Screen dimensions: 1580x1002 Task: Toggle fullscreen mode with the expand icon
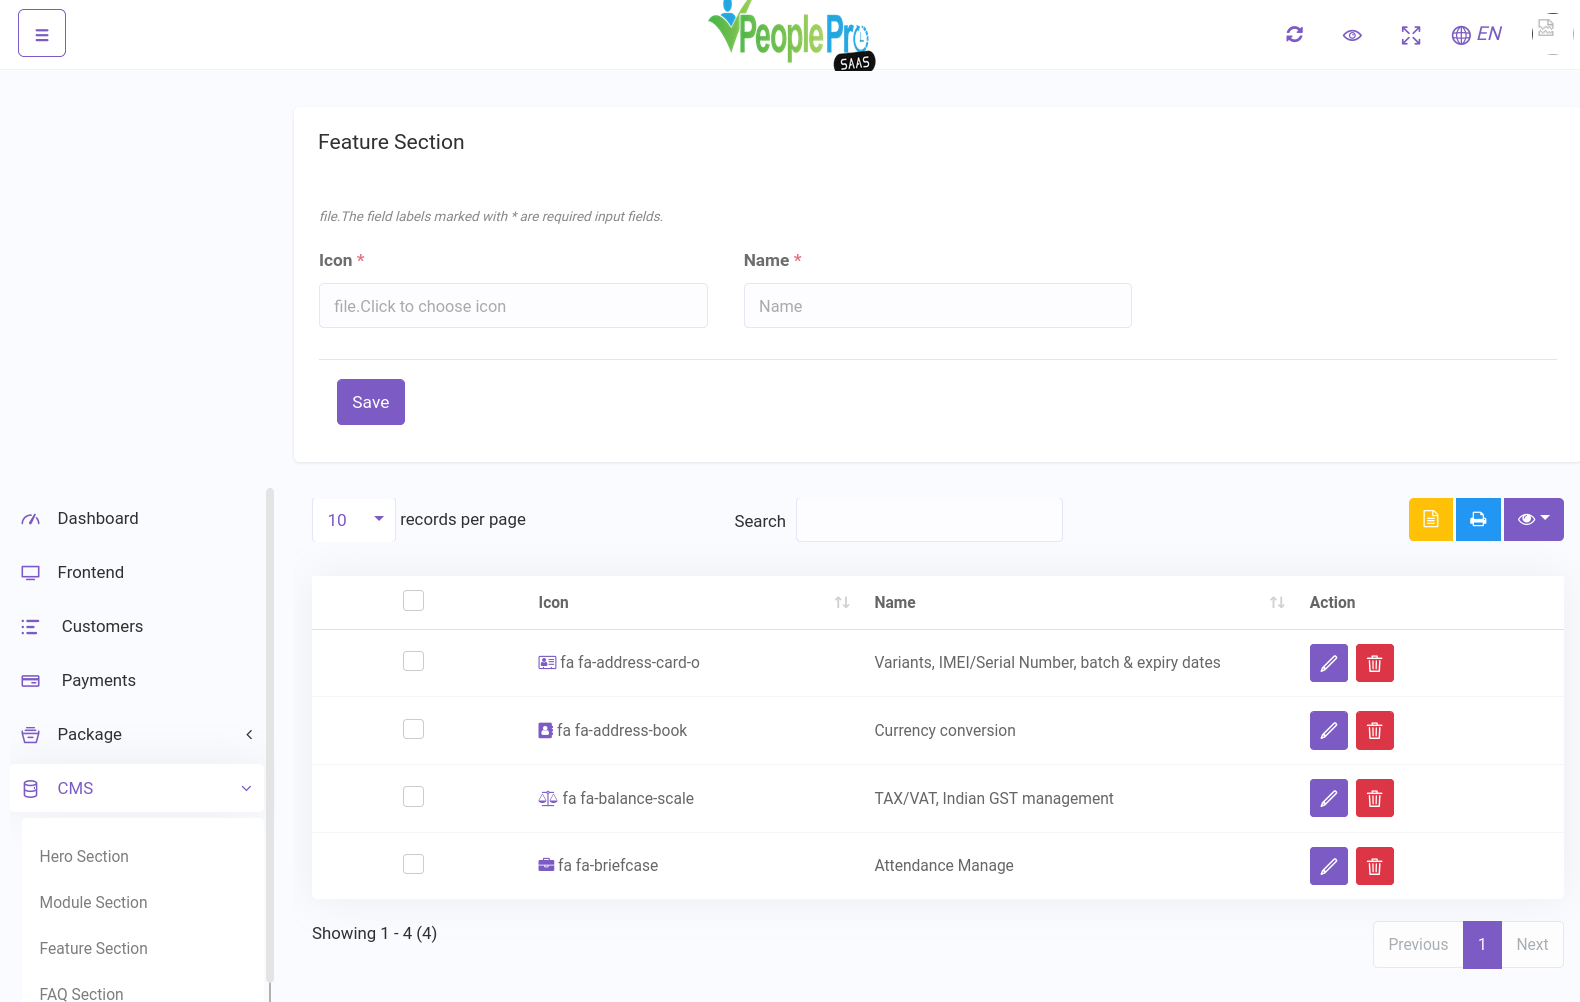(1410, 36)
